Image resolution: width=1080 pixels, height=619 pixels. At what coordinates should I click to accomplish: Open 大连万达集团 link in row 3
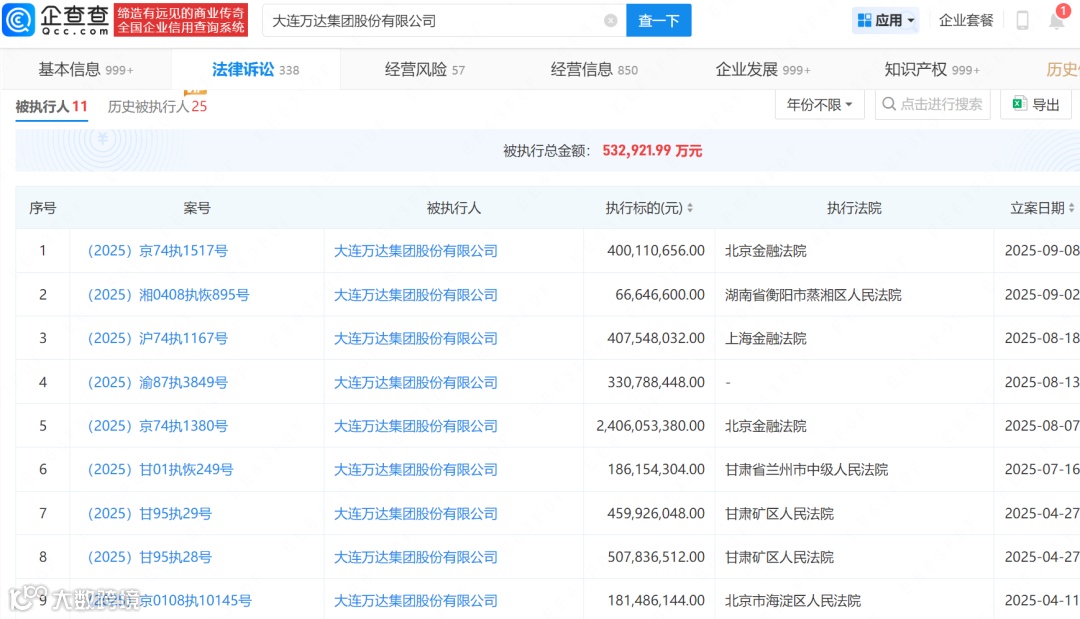[415, 338]
